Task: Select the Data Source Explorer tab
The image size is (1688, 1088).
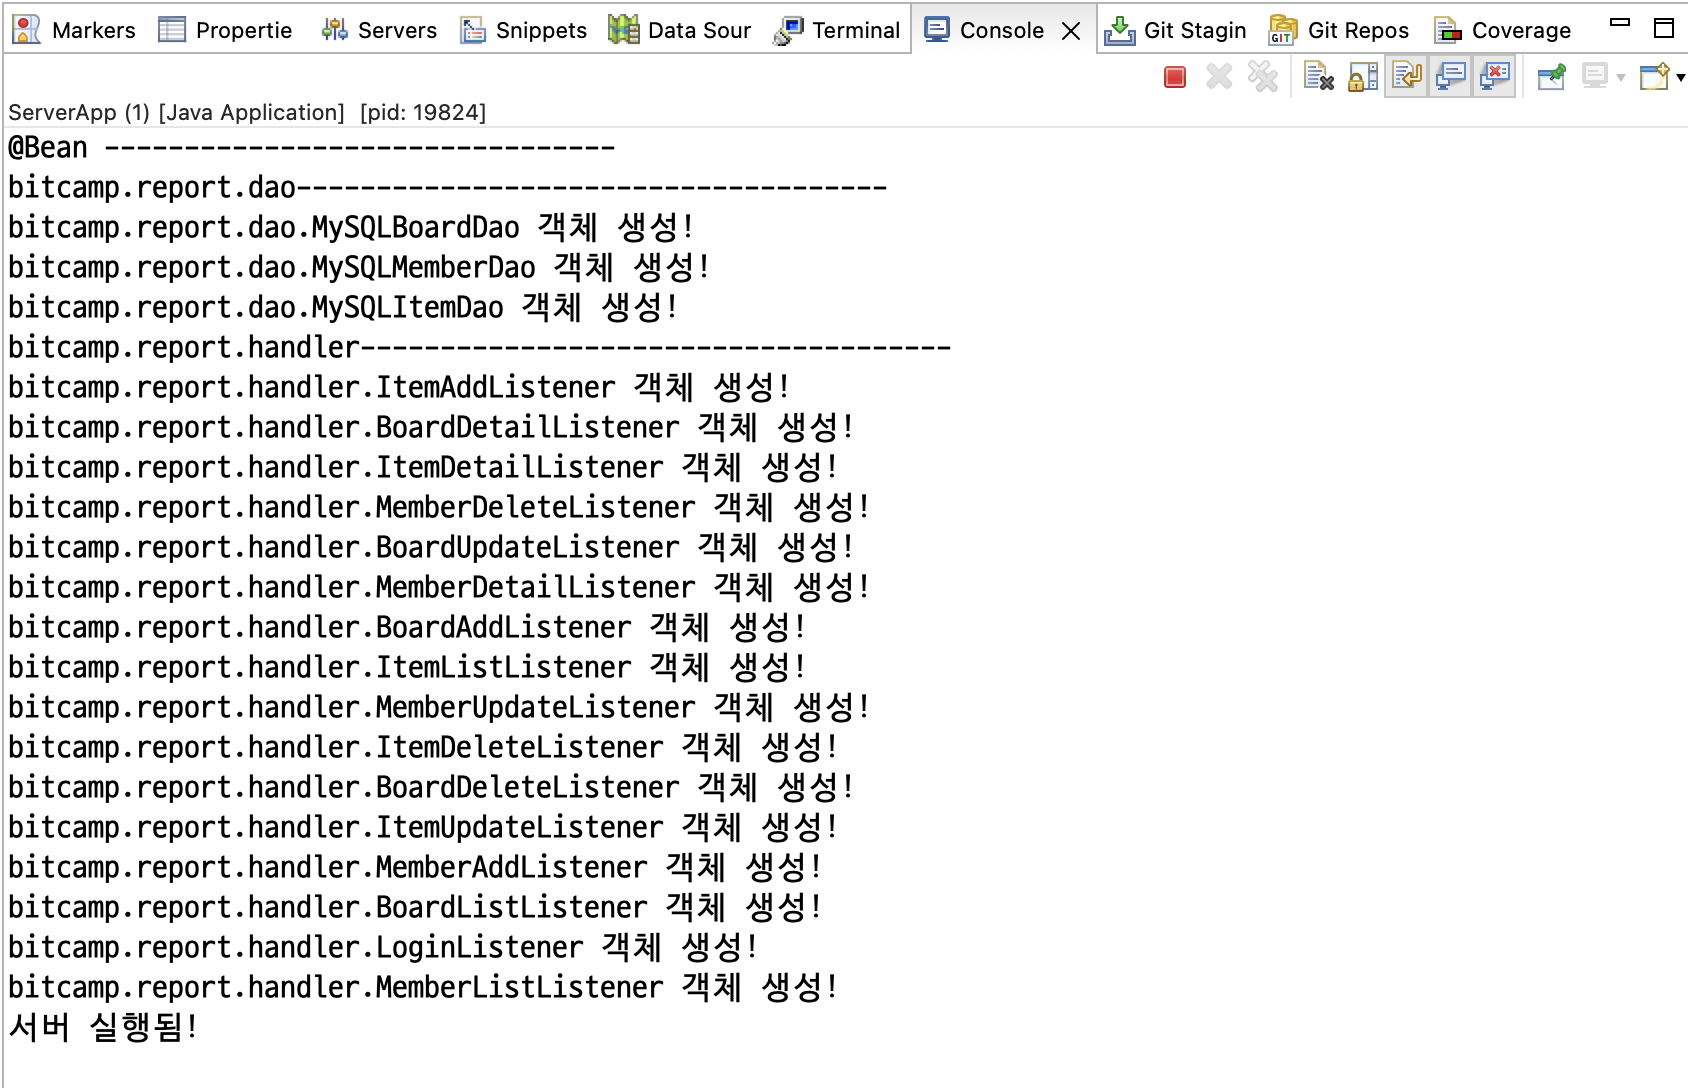Action: 680,30
